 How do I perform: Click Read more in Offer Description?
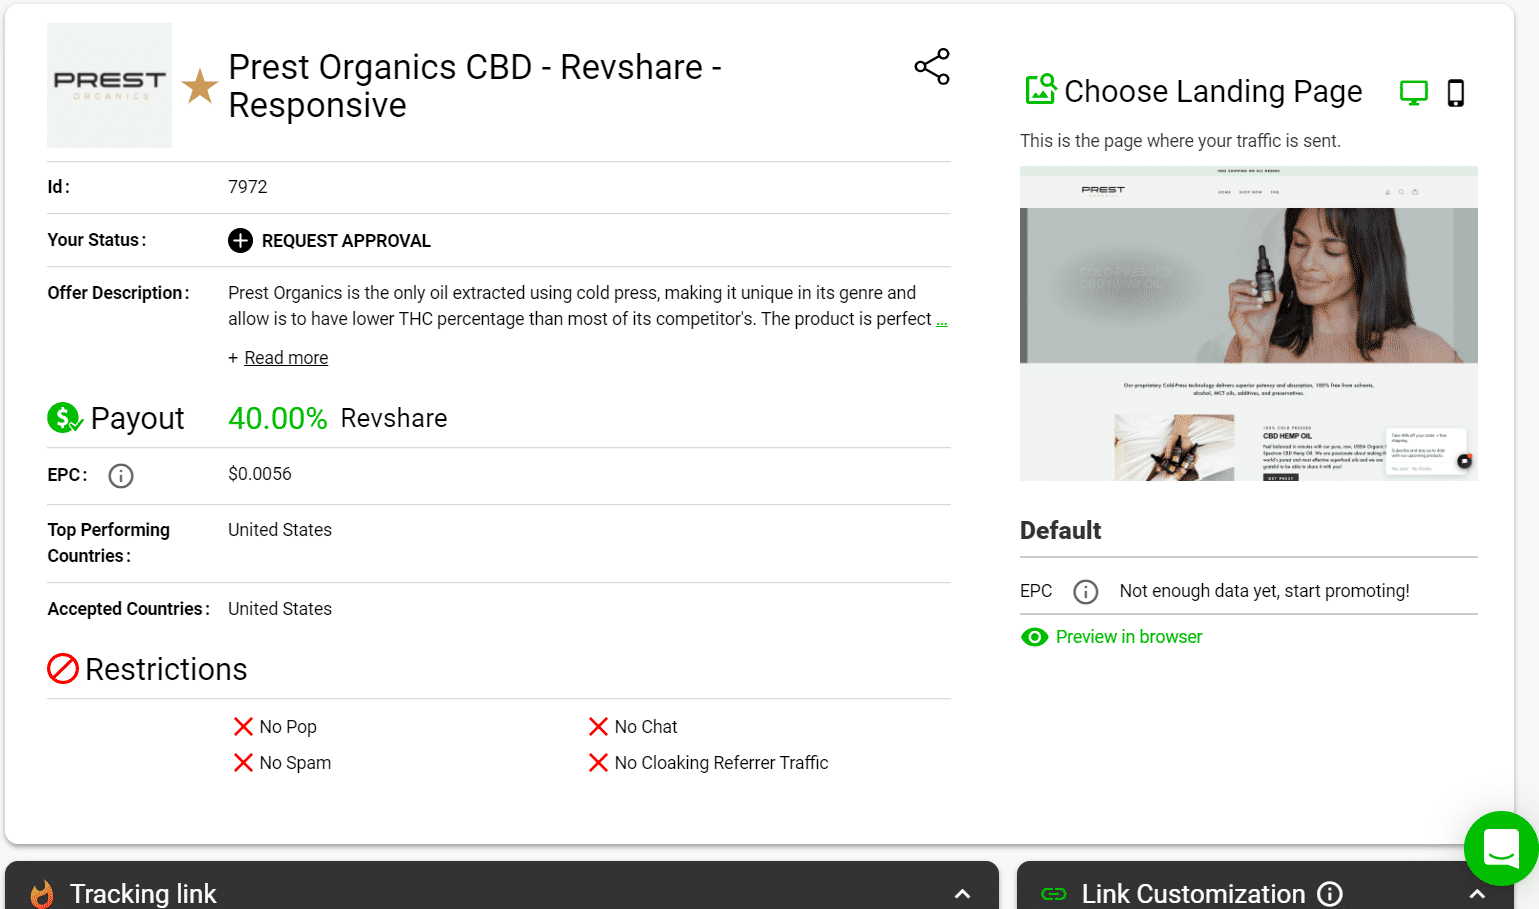[x=286, y=358]
